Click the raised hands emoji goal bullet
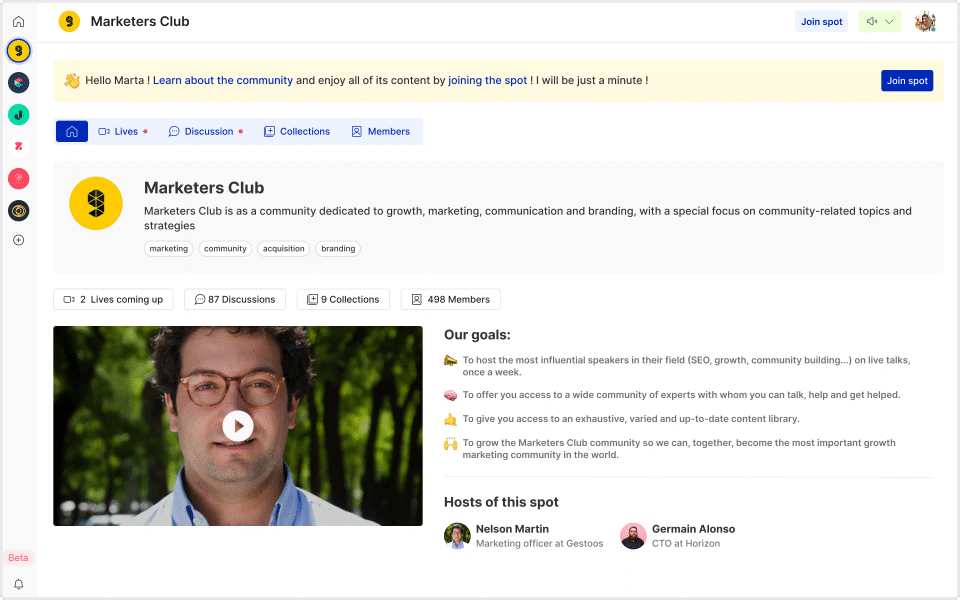 pyautogui.click(x=451, y=443)
